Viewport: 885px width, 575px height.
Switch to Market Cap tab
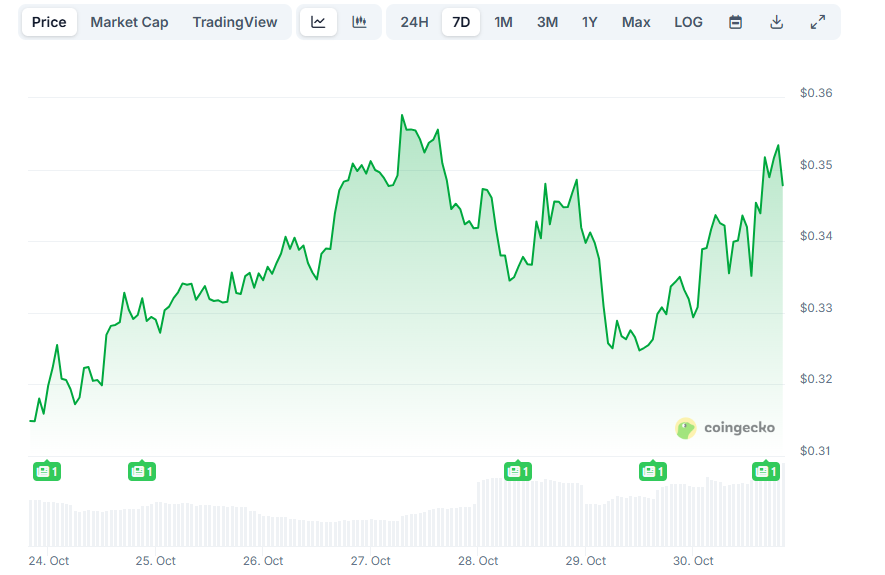pos(129,22)
